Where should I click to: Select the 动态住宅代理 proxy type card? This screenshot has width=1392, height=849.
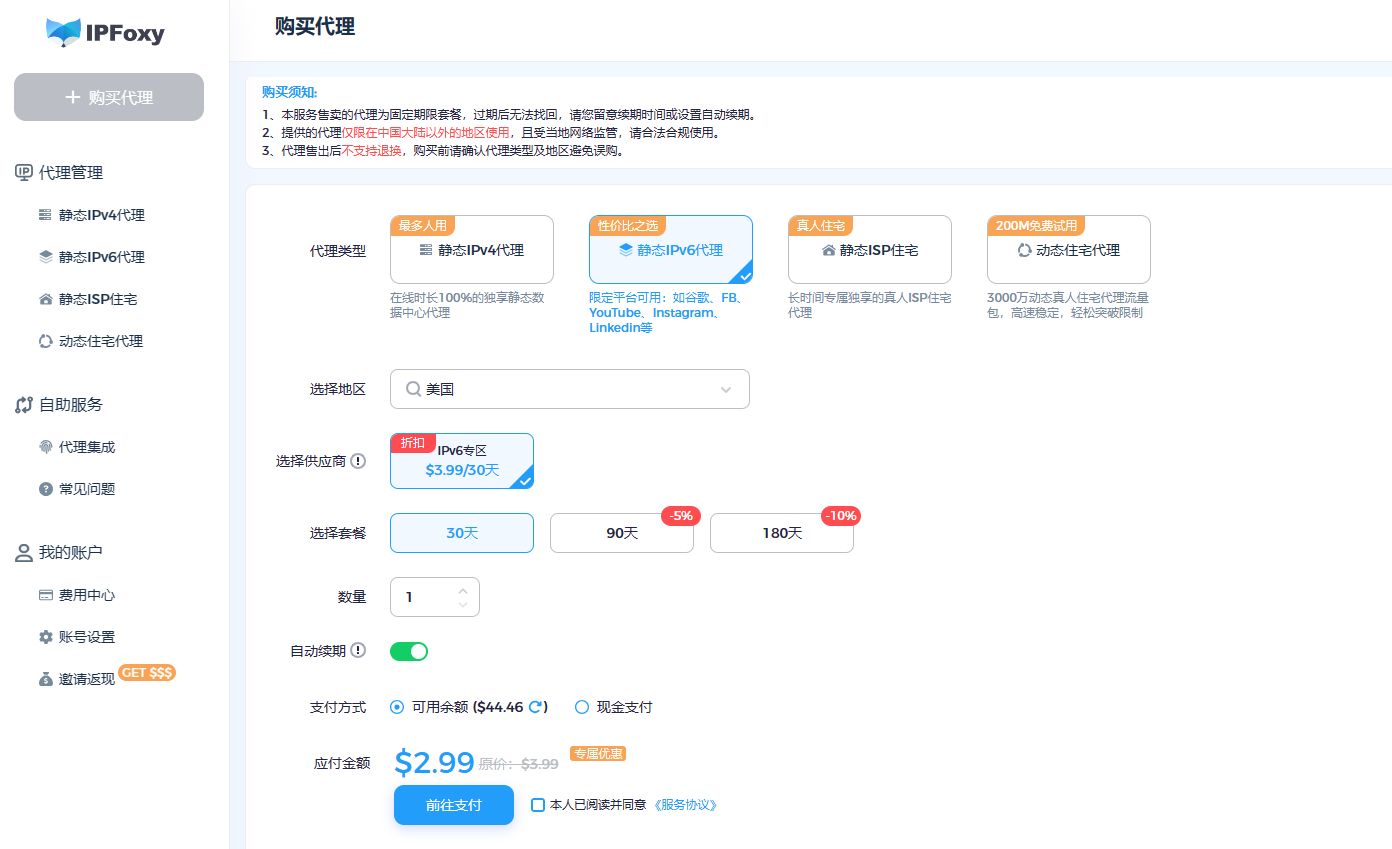1068,250
